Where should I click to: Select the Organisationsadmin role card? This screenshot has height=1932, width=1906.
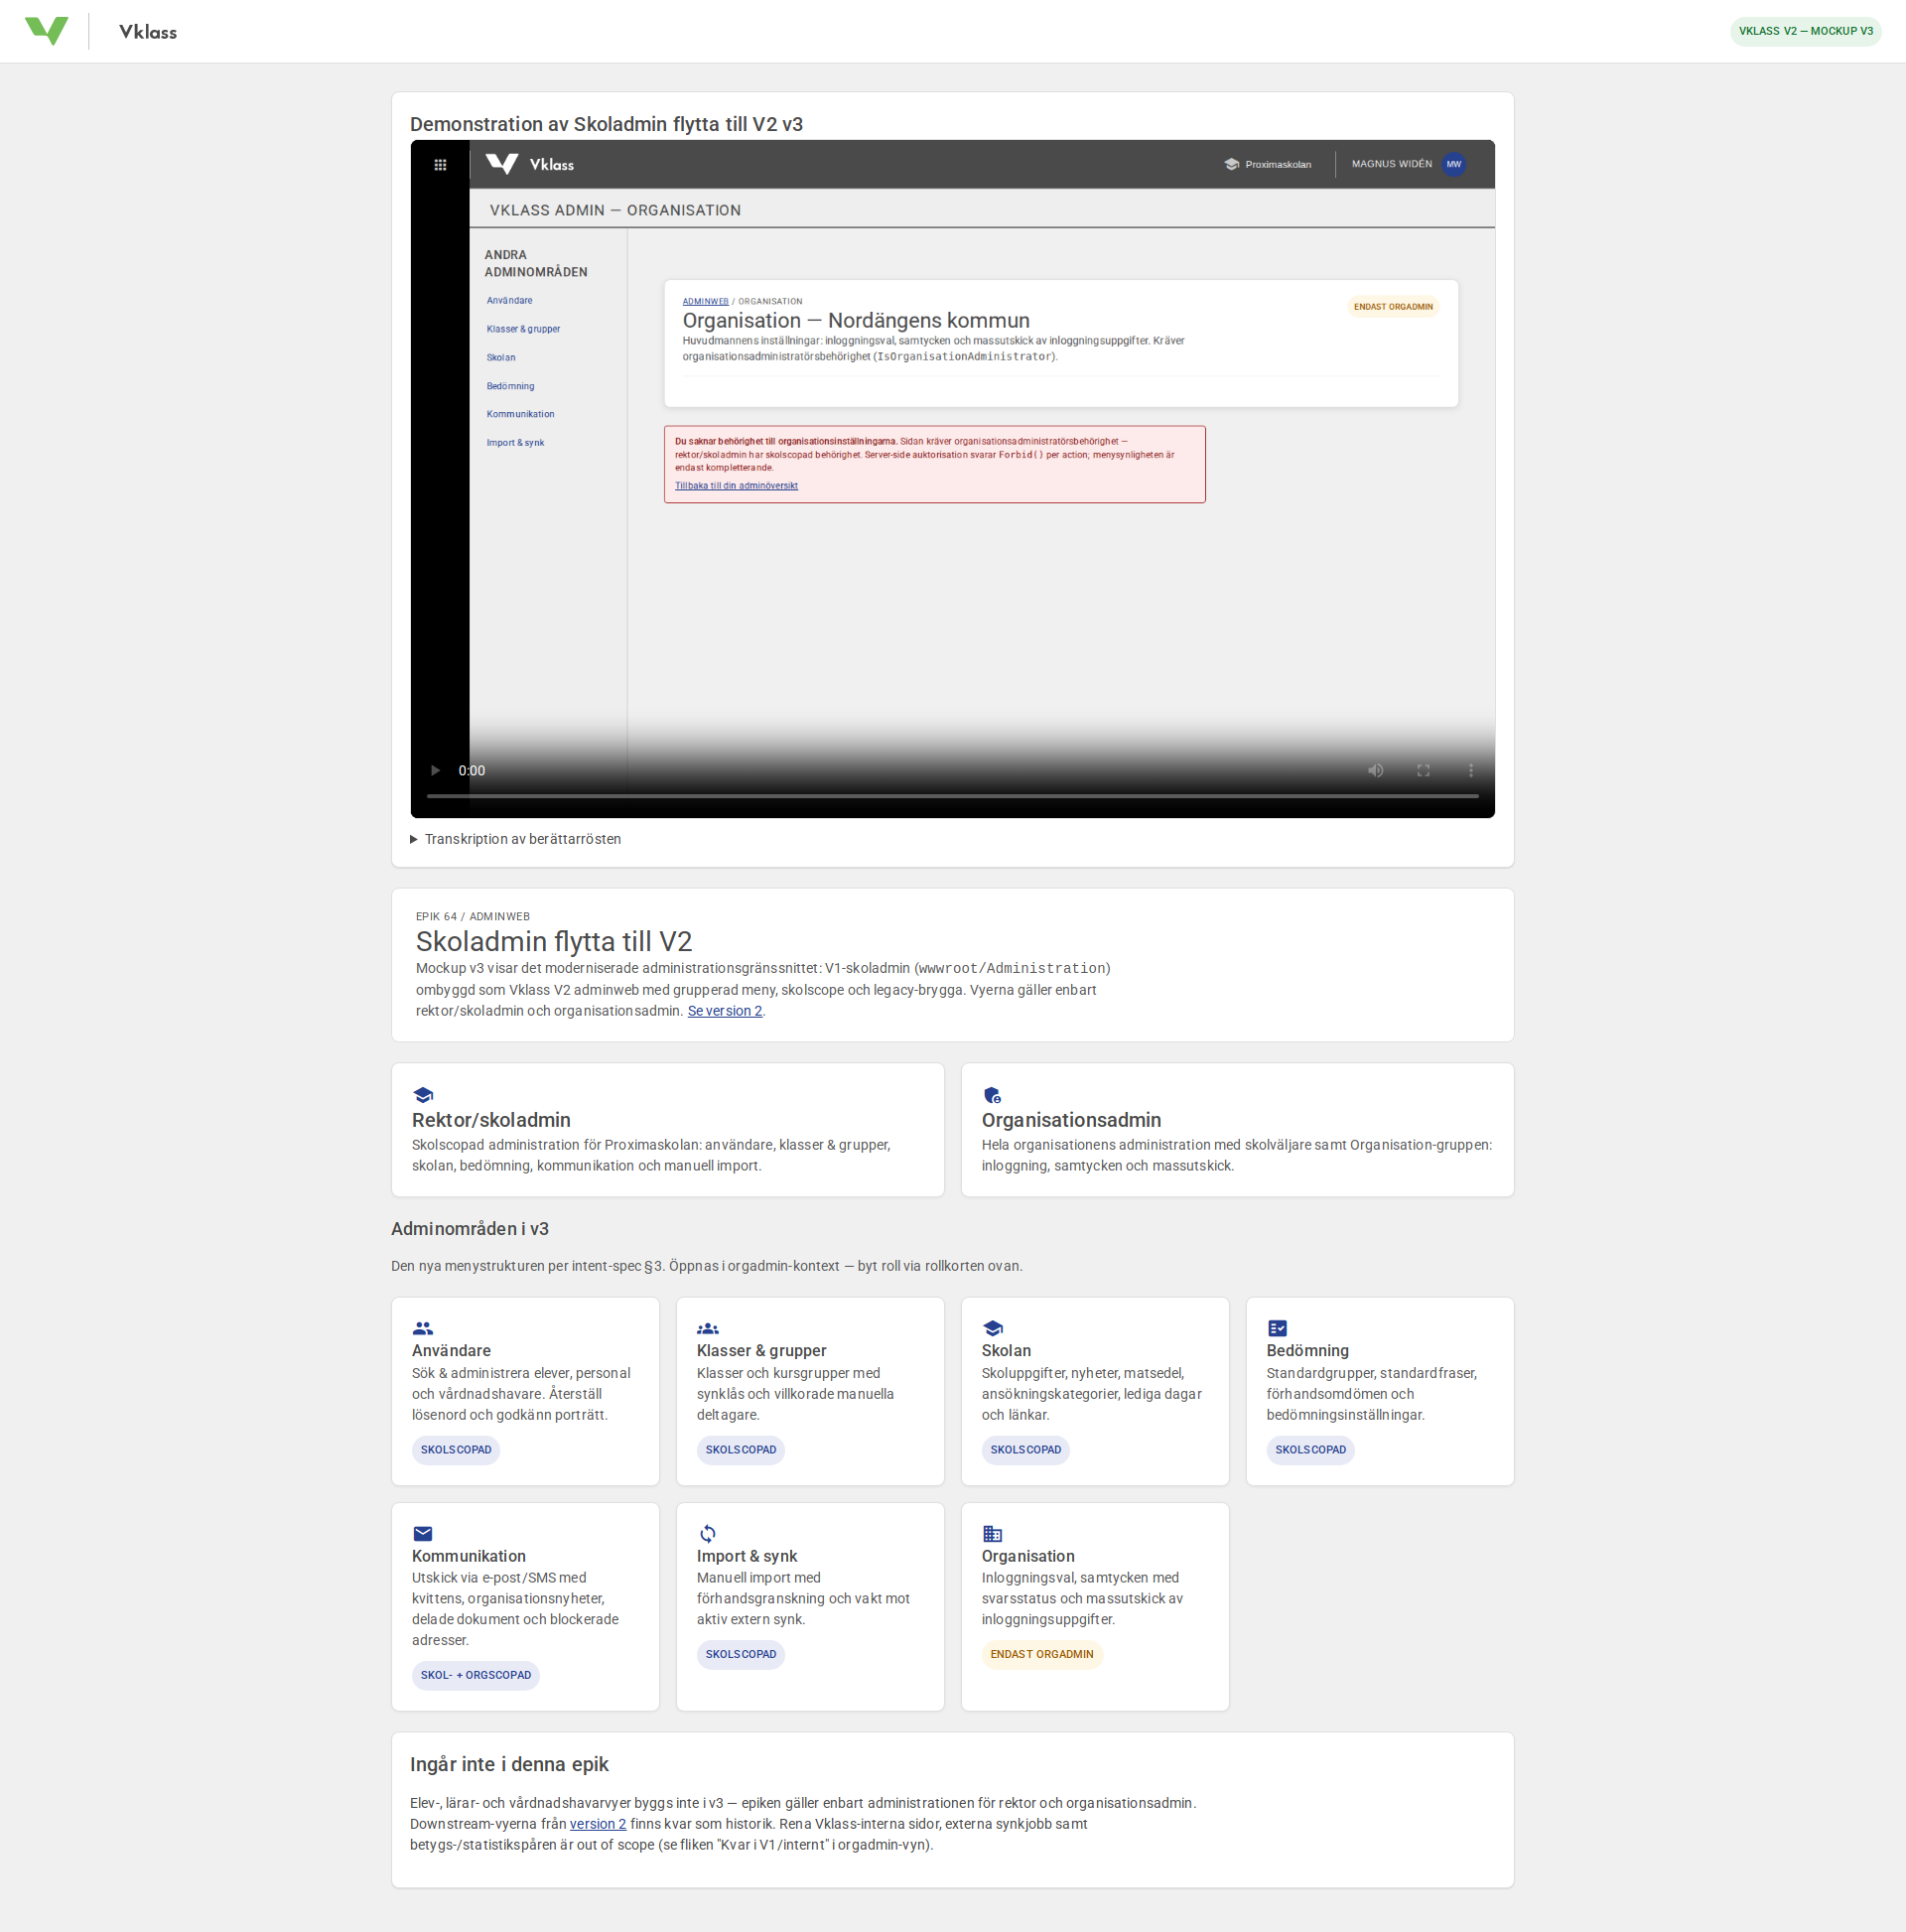[1237, 1130]
